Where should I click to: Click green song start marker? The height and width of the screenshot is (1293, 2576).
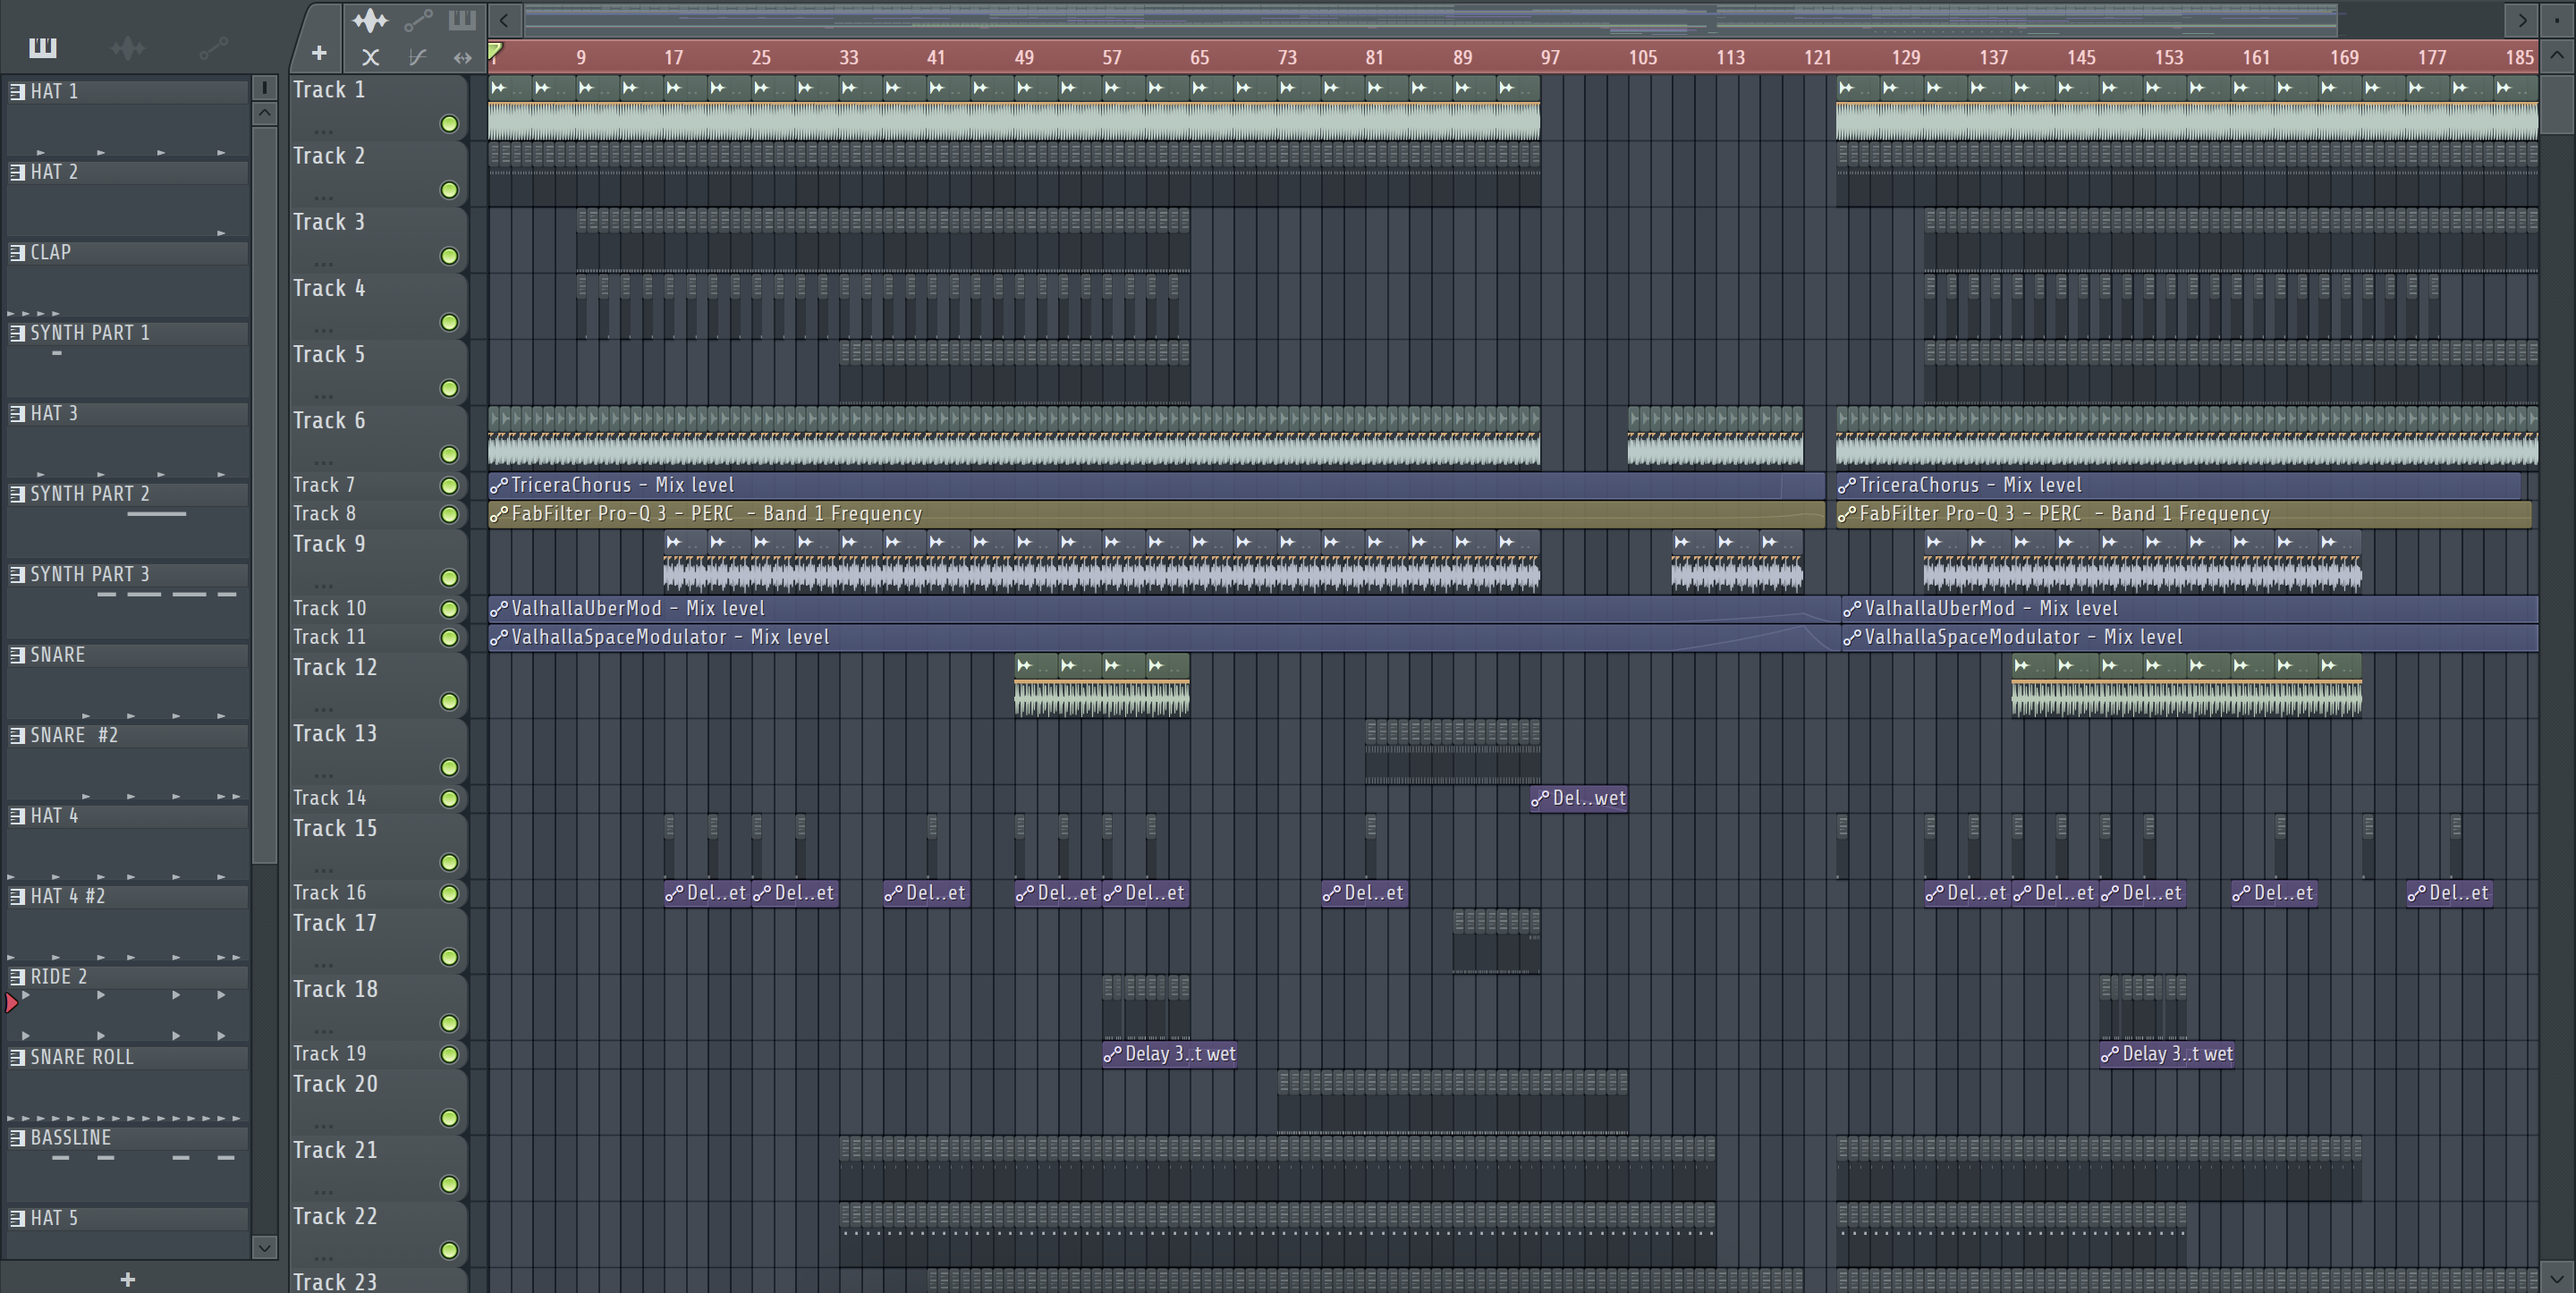point(495,51)
